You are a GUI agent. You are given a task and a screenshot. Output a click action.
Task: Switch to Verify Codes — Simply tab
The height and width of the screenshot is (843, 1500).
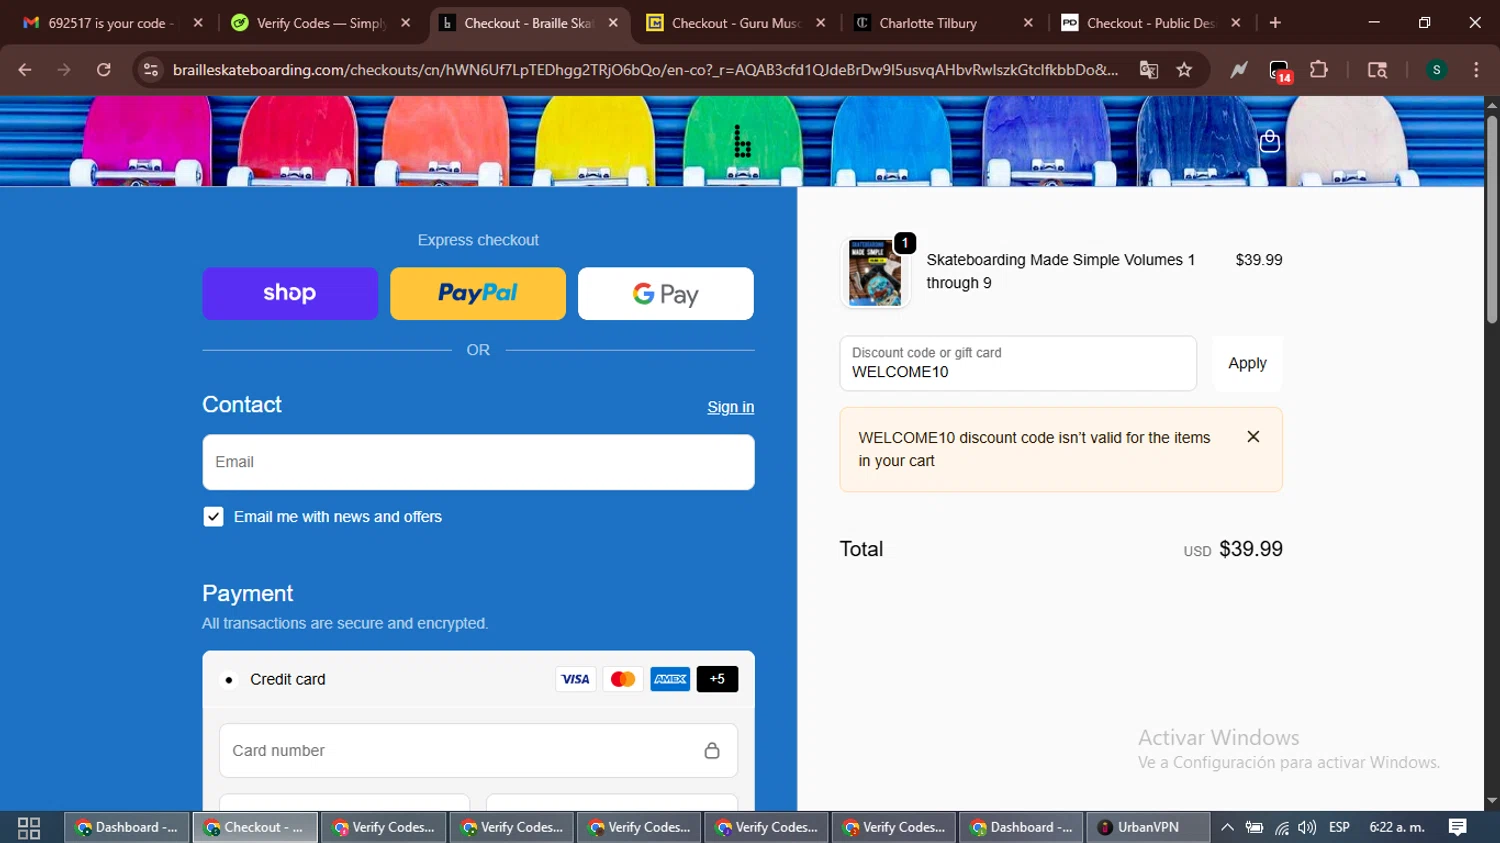click(320, 23)
